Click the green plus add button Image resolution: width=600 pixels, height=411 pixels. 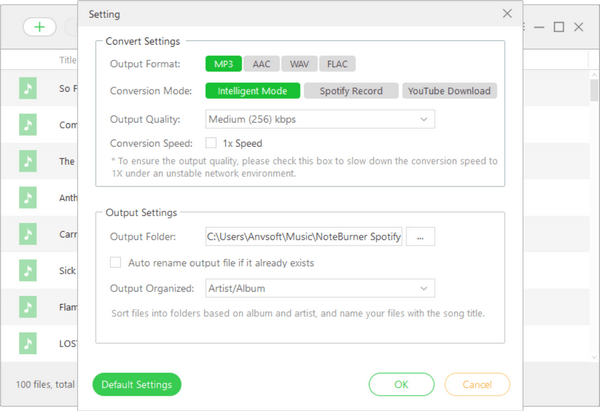[x=39, y=27]
